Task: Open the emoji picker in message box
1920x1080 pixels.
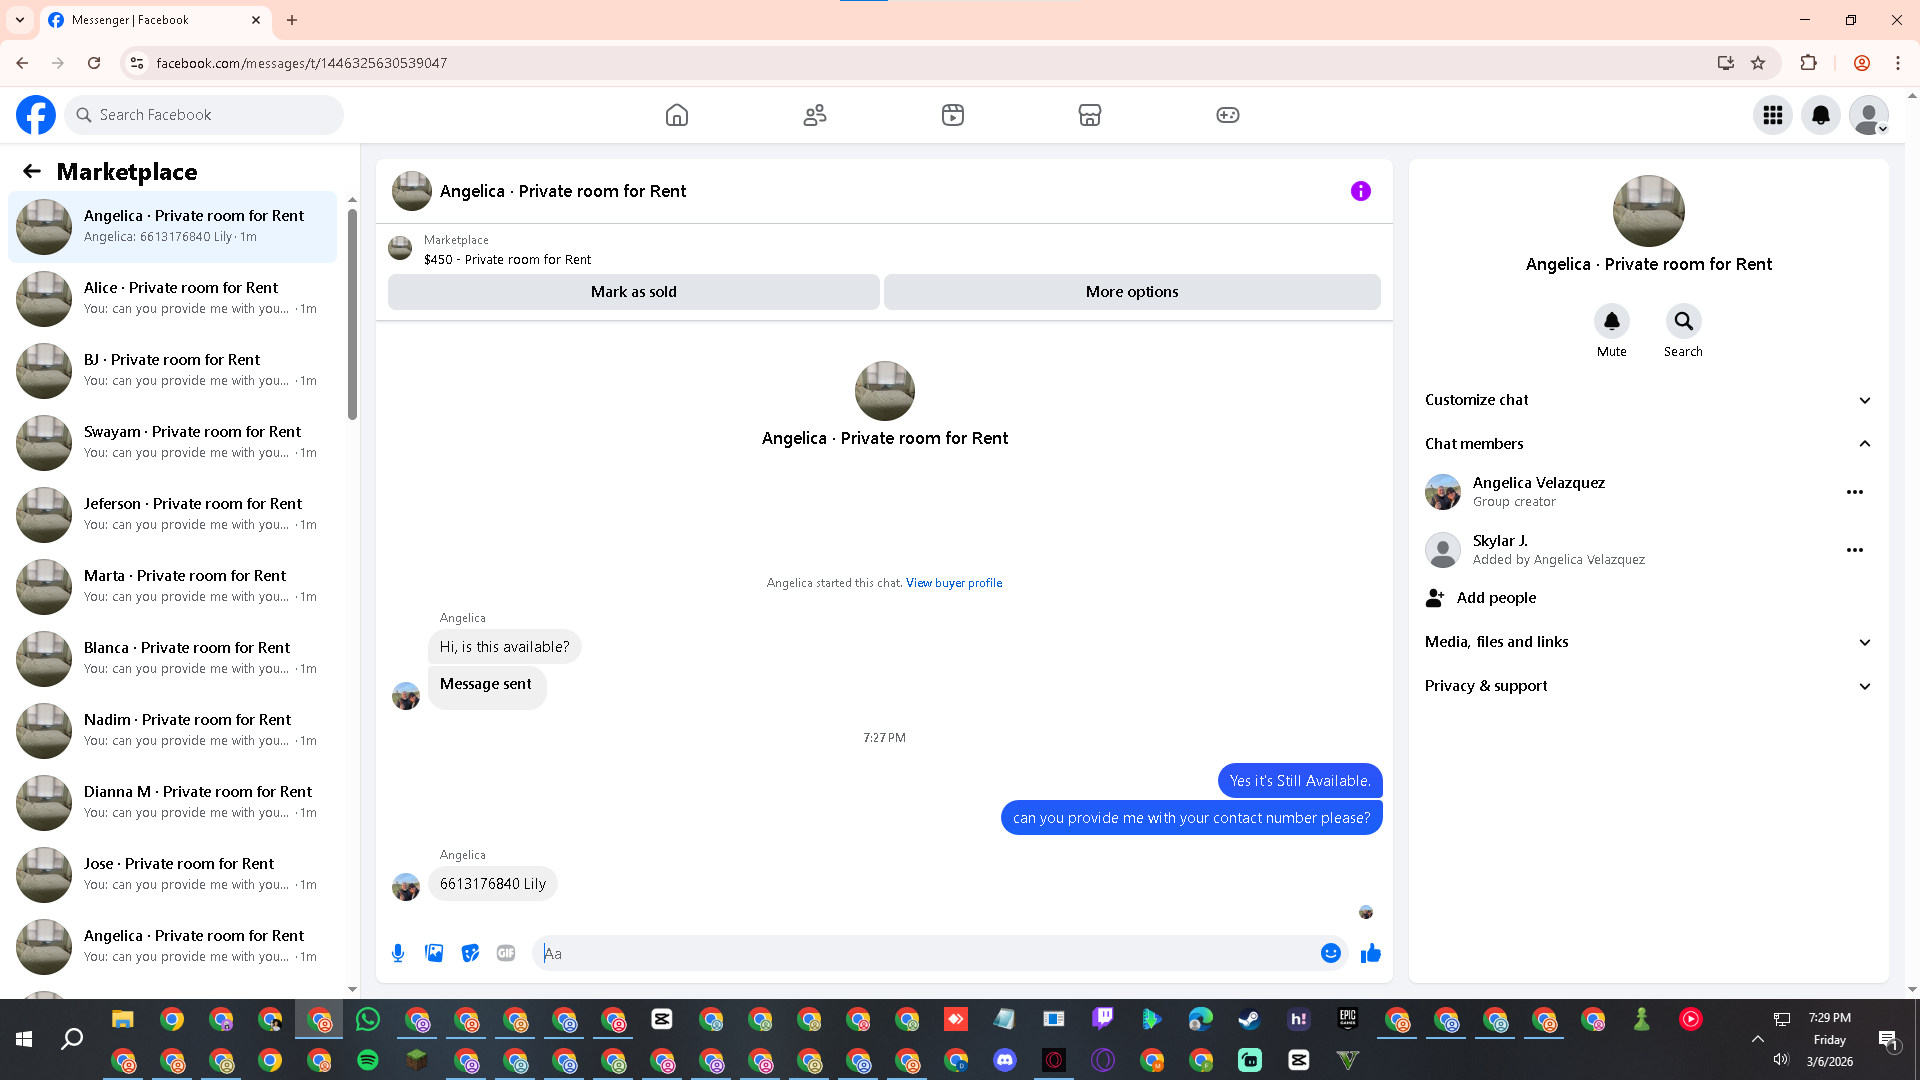Action: coord(1330,953)
